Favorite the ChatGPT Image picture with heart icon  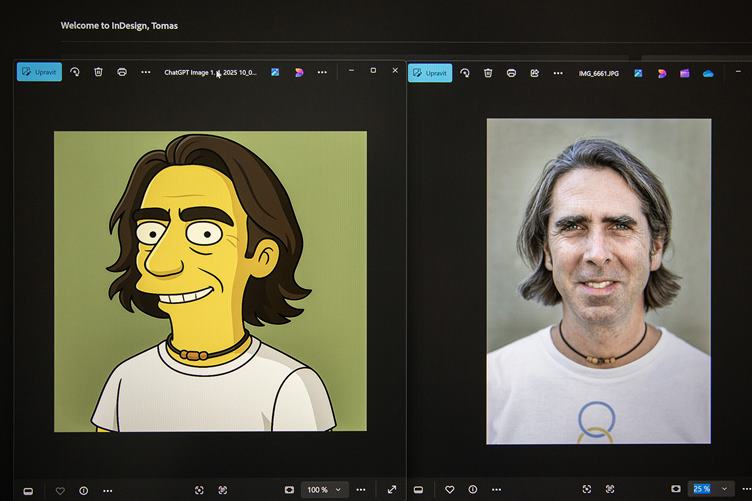pyautogui.click(x=60, y=491)
